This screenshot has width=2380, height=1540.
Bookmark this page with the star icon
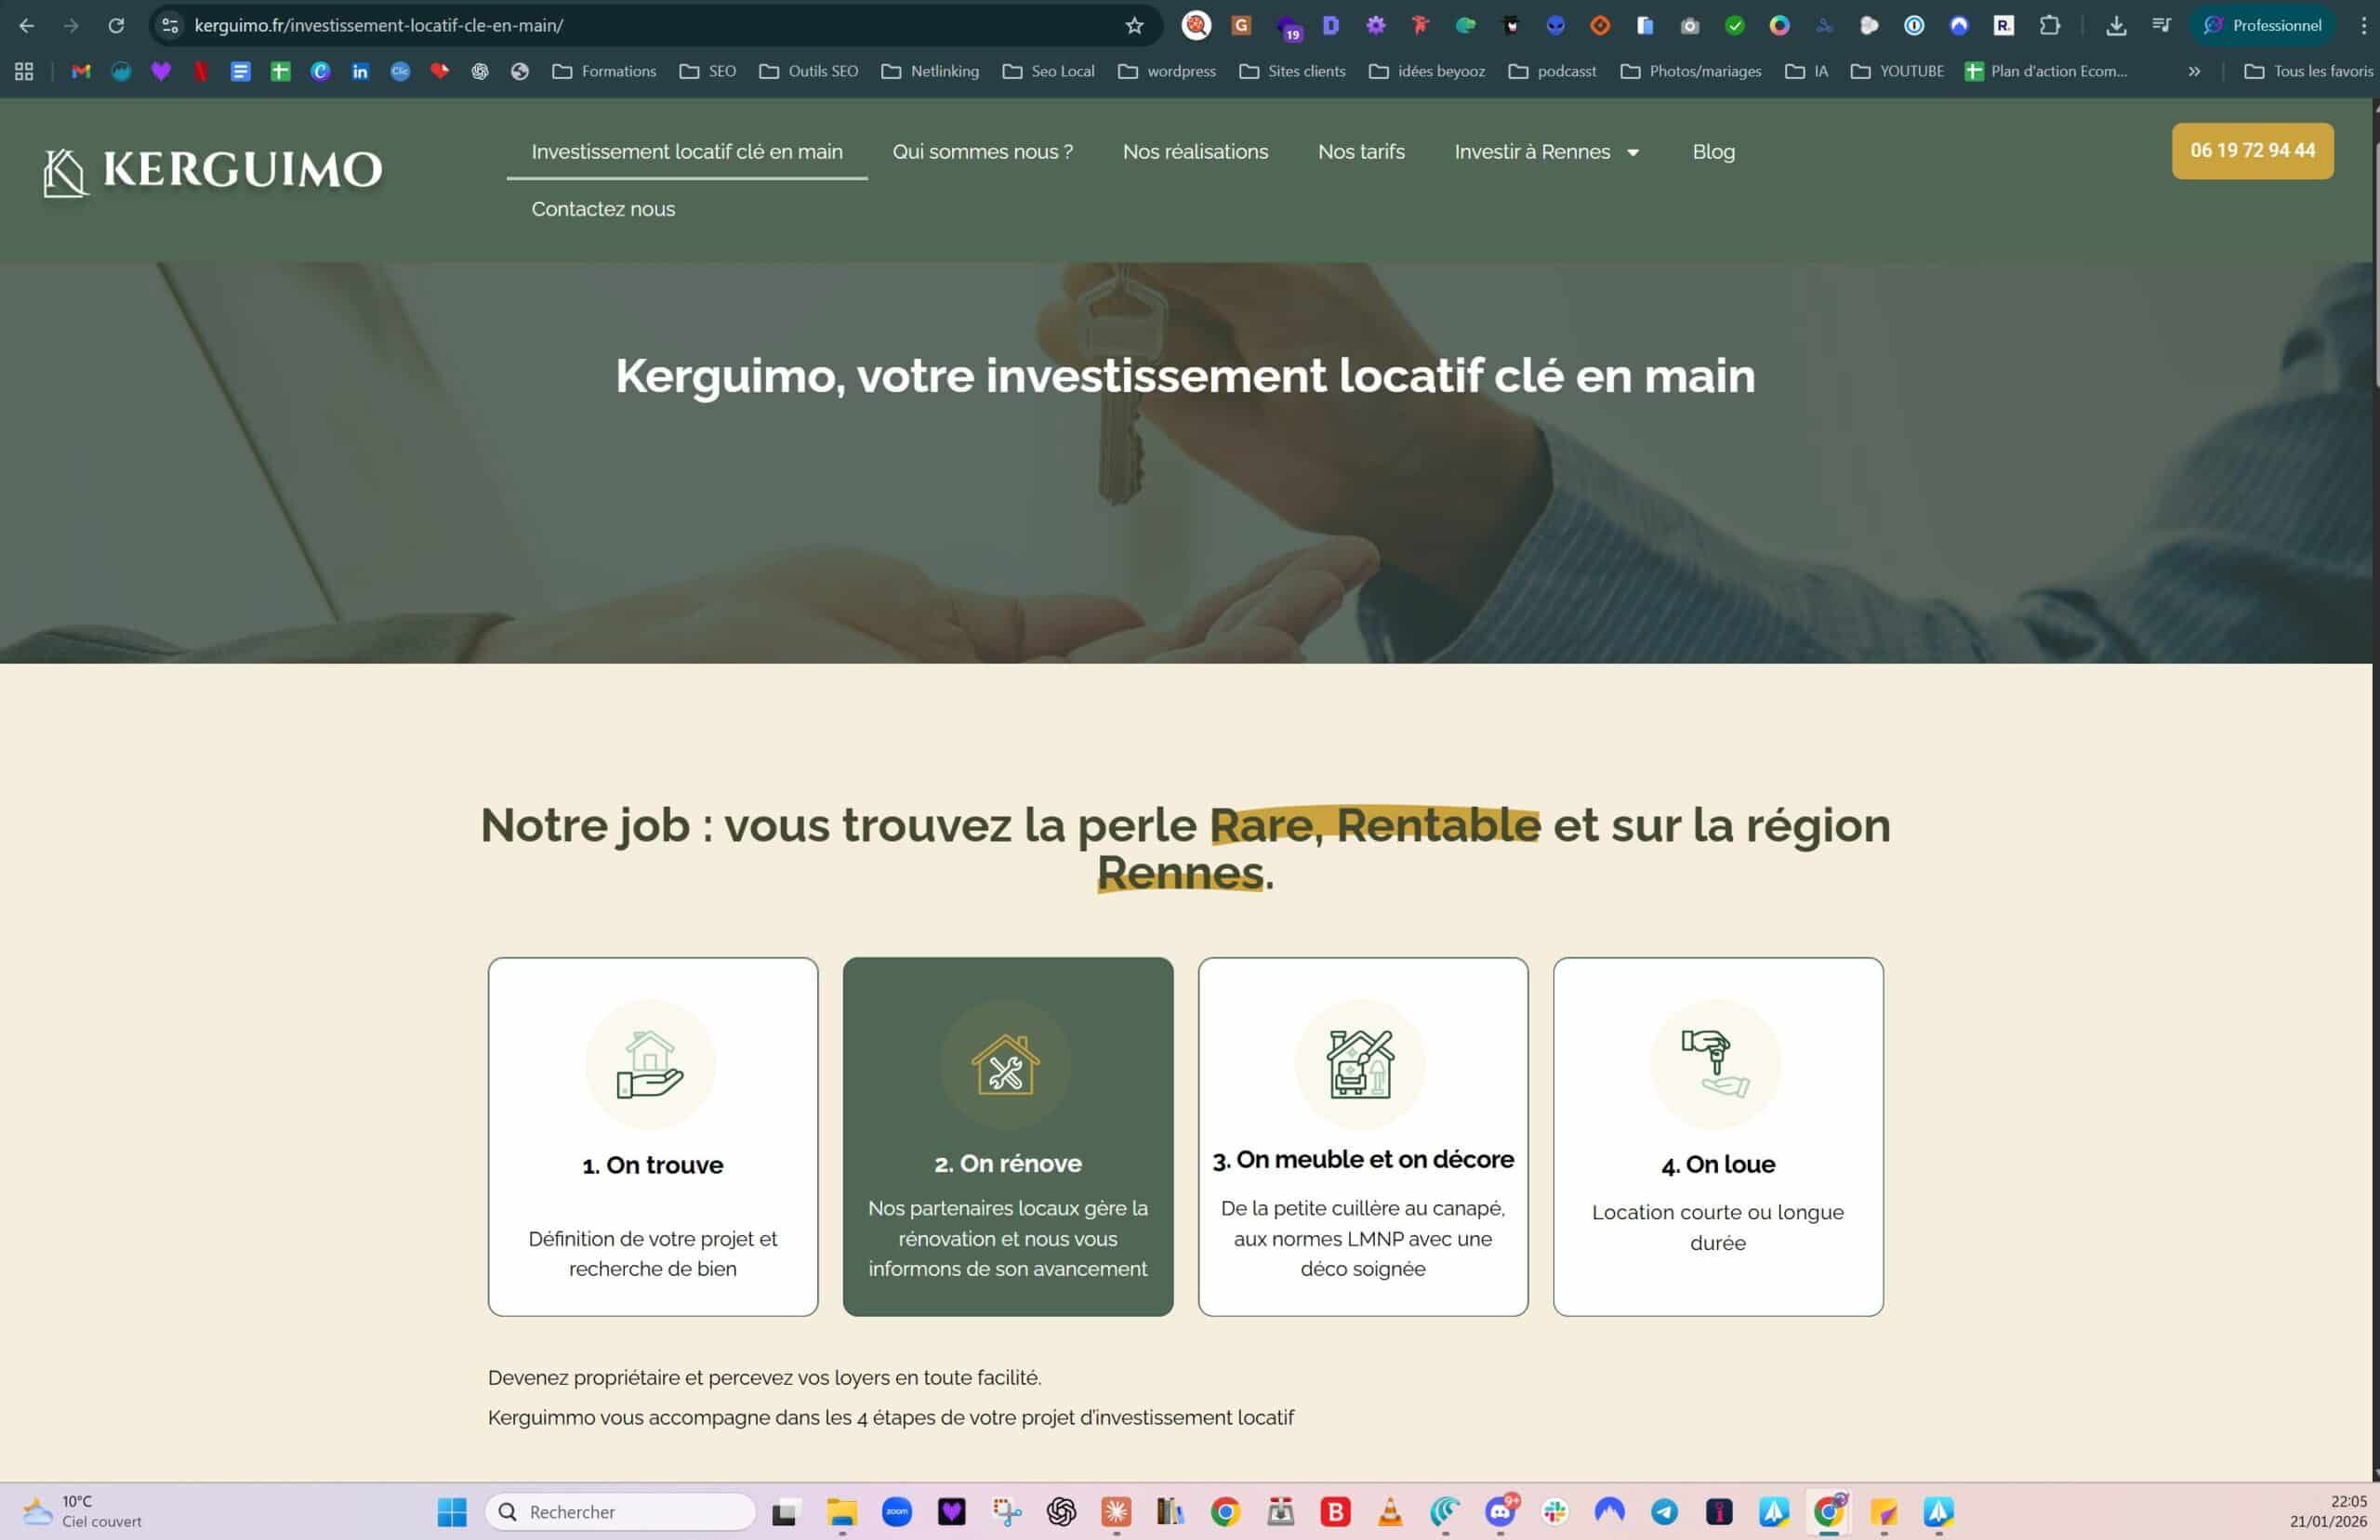pyautogui.click(x=1134, y=25)
